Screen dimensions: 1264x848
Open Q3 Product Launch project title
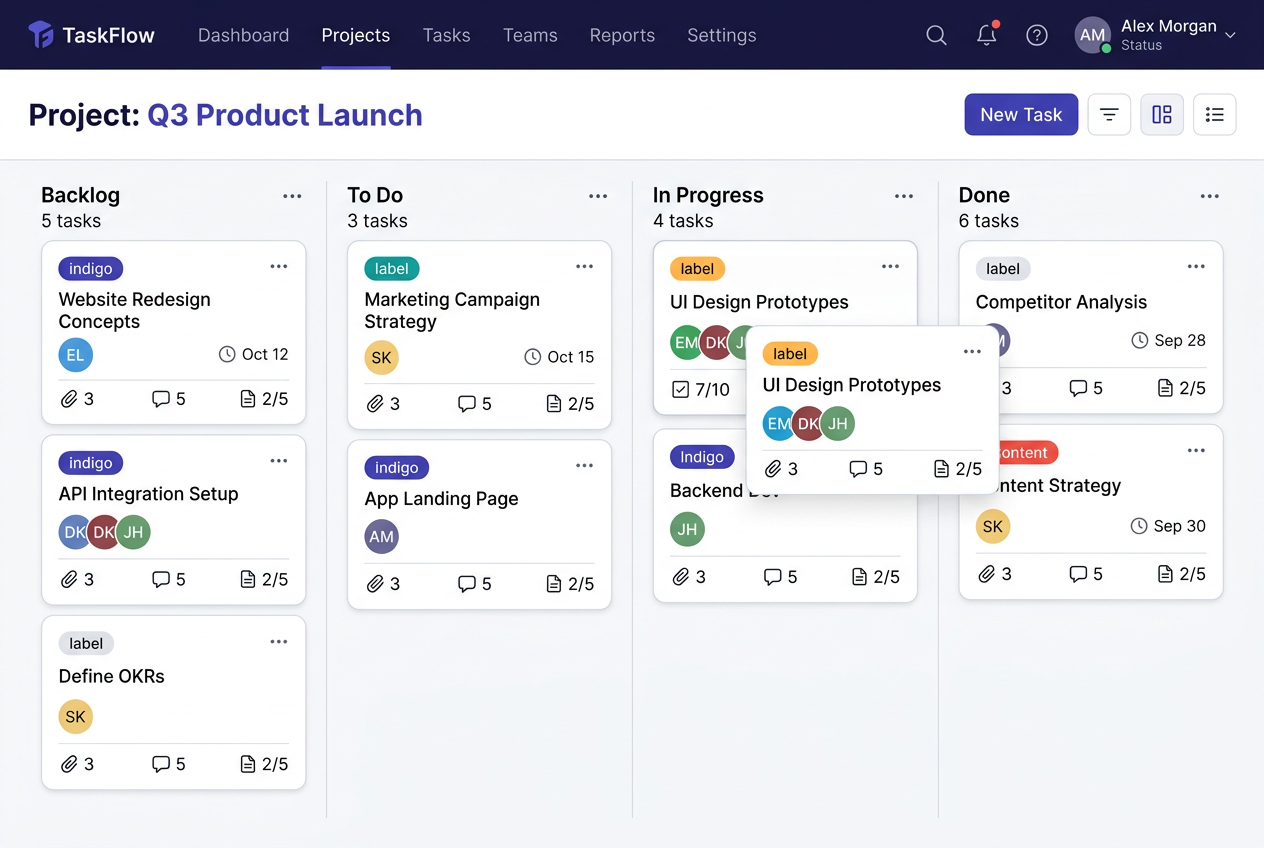tap(285, 115)
